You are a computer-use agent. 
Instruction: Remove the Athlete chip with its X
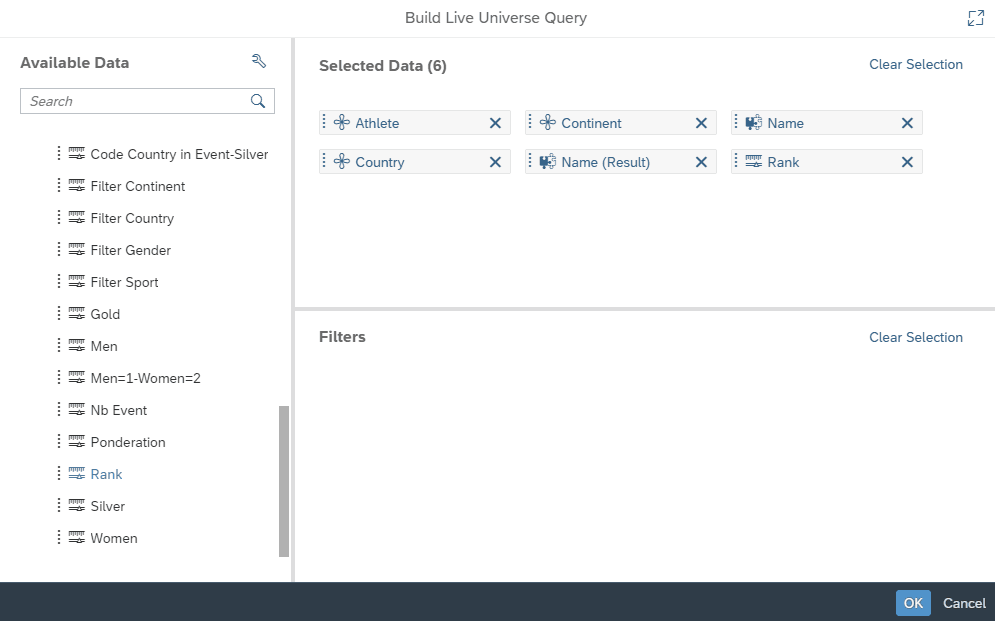point(495,123)
